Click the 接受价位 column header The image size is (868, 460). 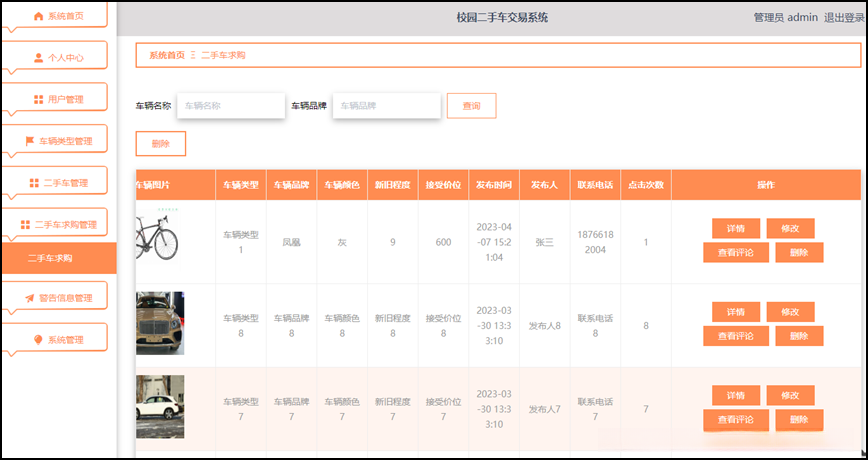(443, 185)
